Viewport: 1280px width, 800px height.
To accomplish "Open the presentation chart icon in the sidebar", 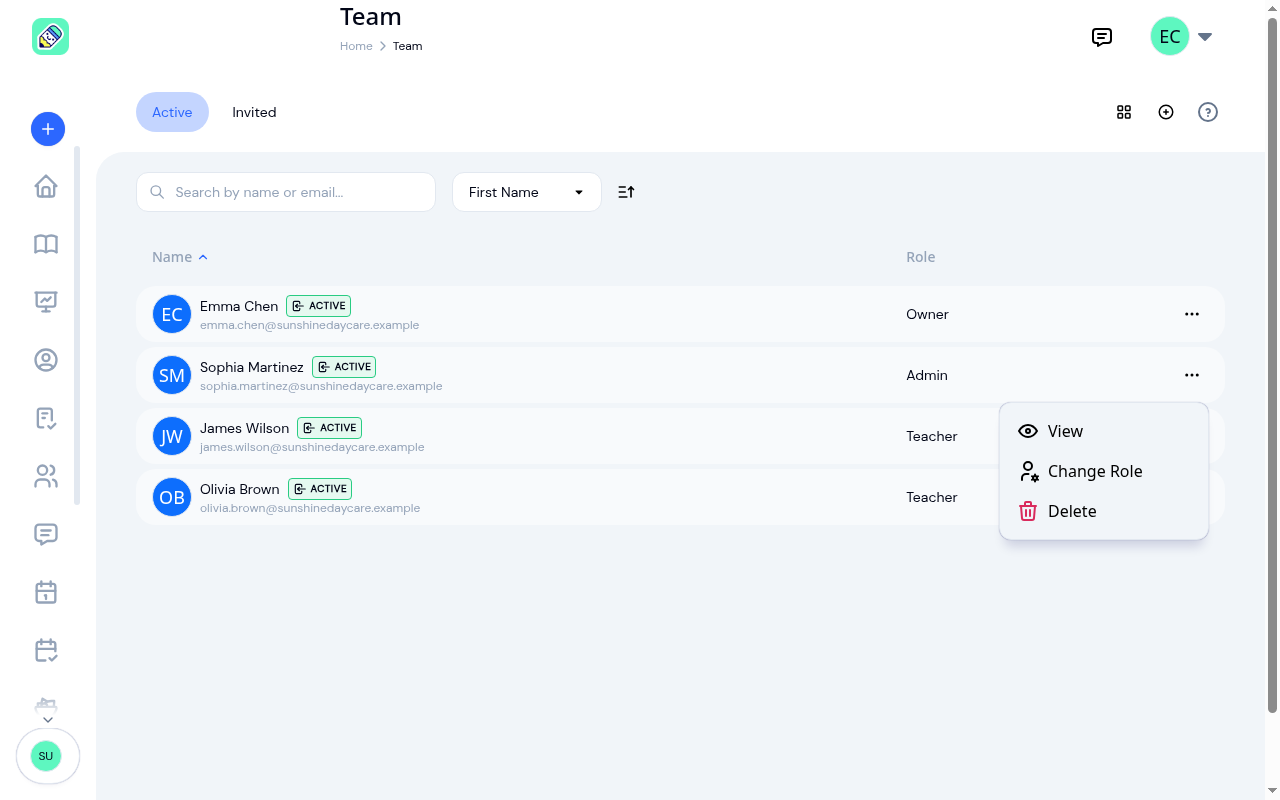I will [x=46, y=302].
